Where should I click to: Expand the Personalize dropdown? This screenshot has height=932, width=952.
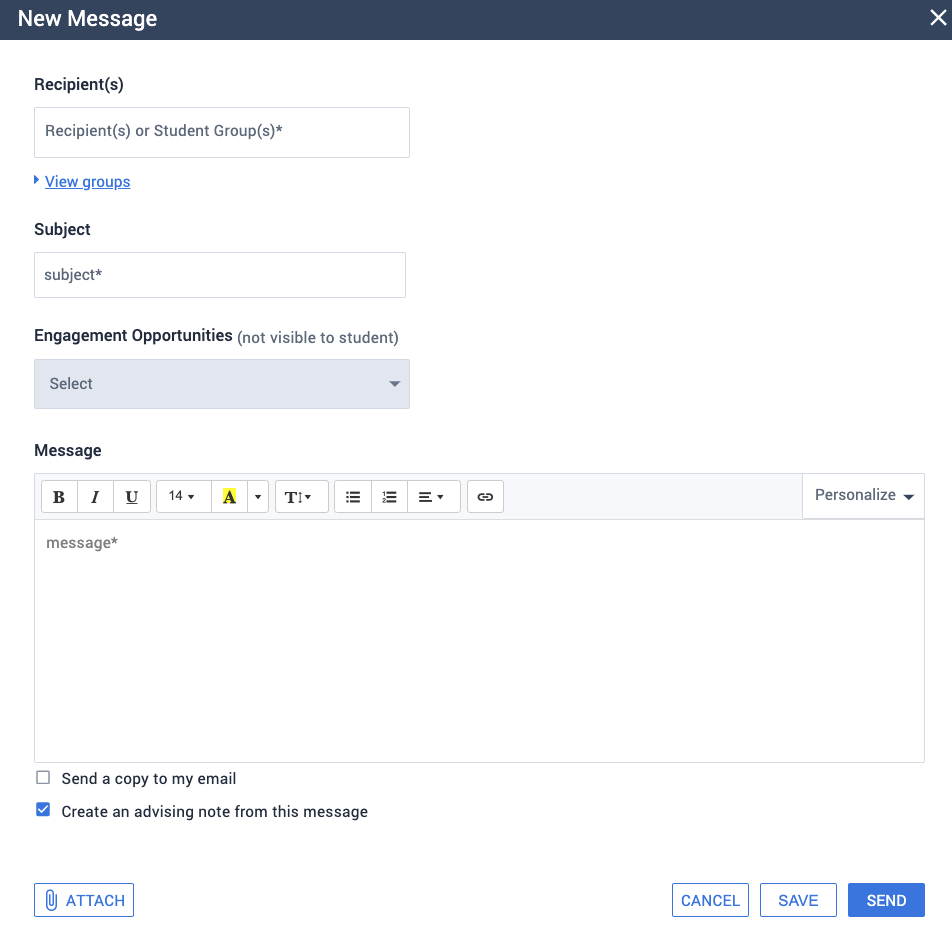(863, 495)
